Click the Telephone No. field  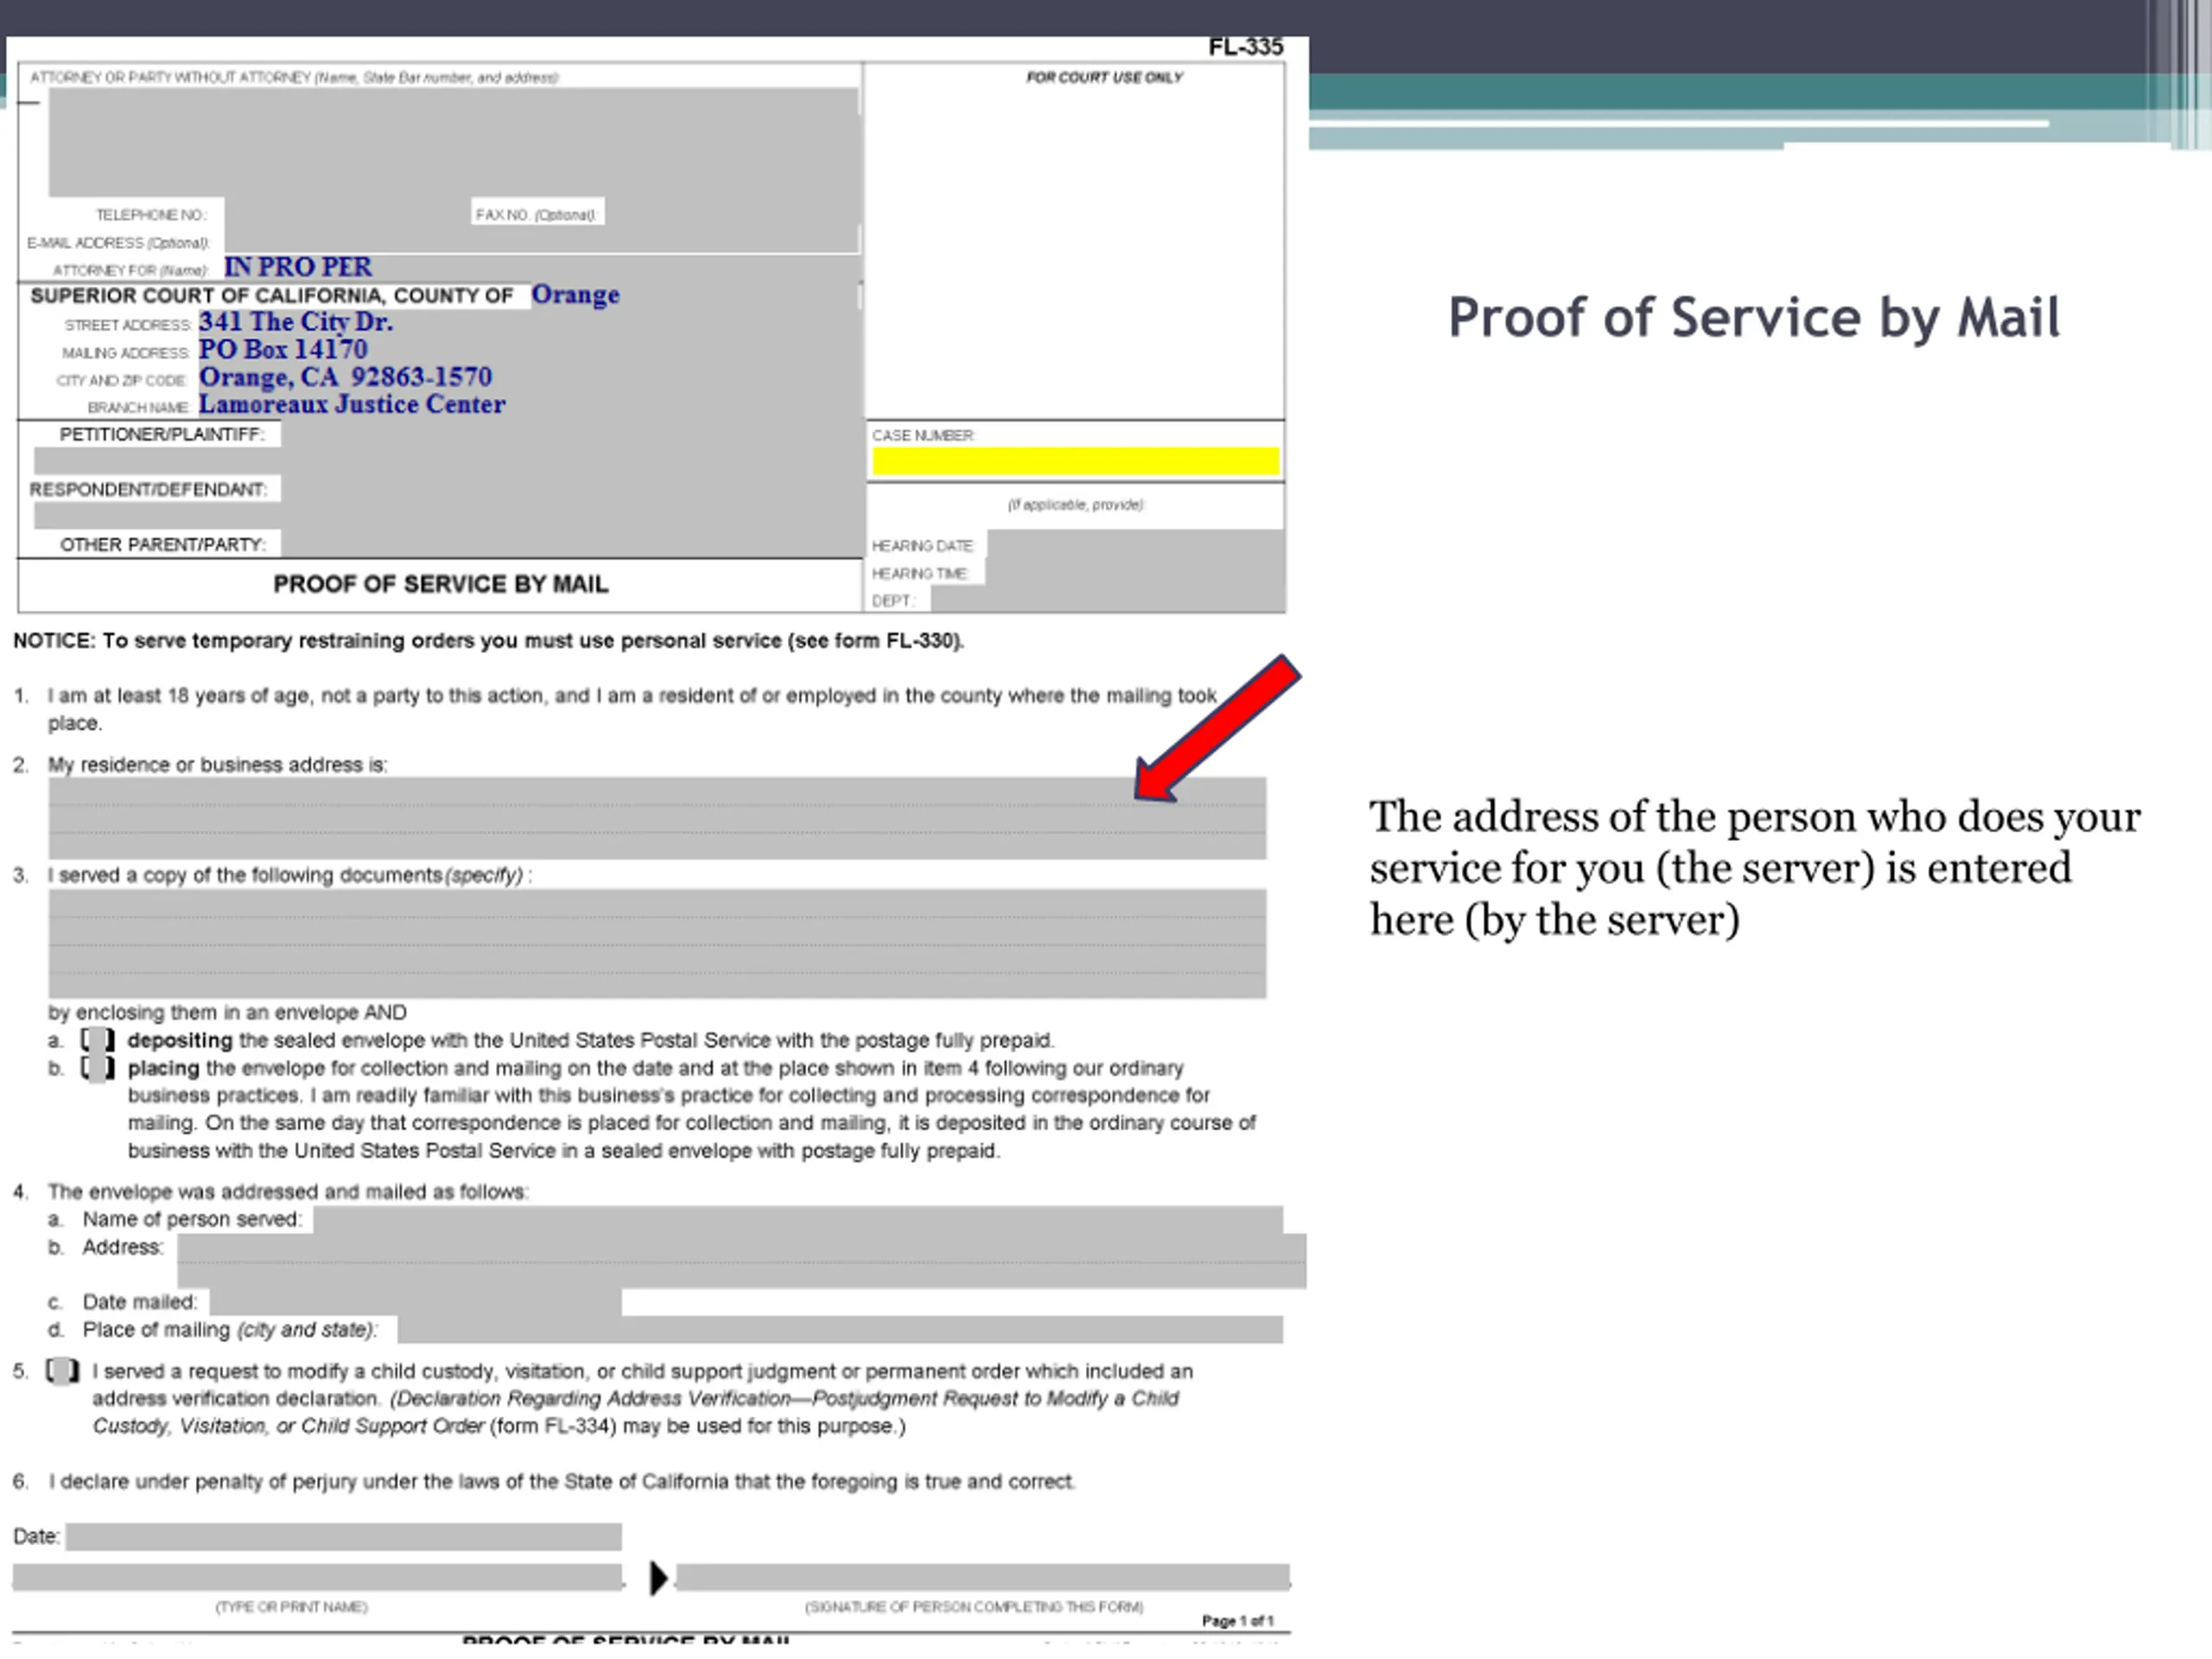tap(347, 213)
